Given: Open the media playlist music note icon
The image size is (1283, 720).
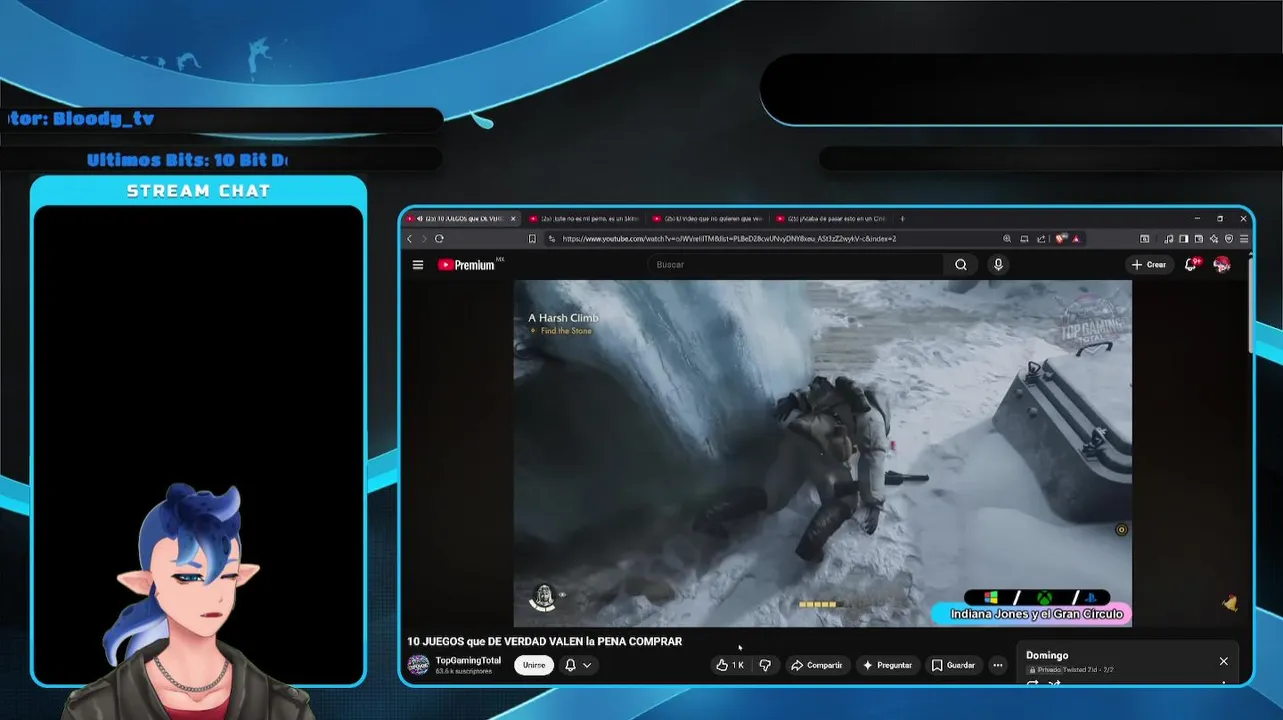Looking at the screenshot, I should (x=1169, y=239).
